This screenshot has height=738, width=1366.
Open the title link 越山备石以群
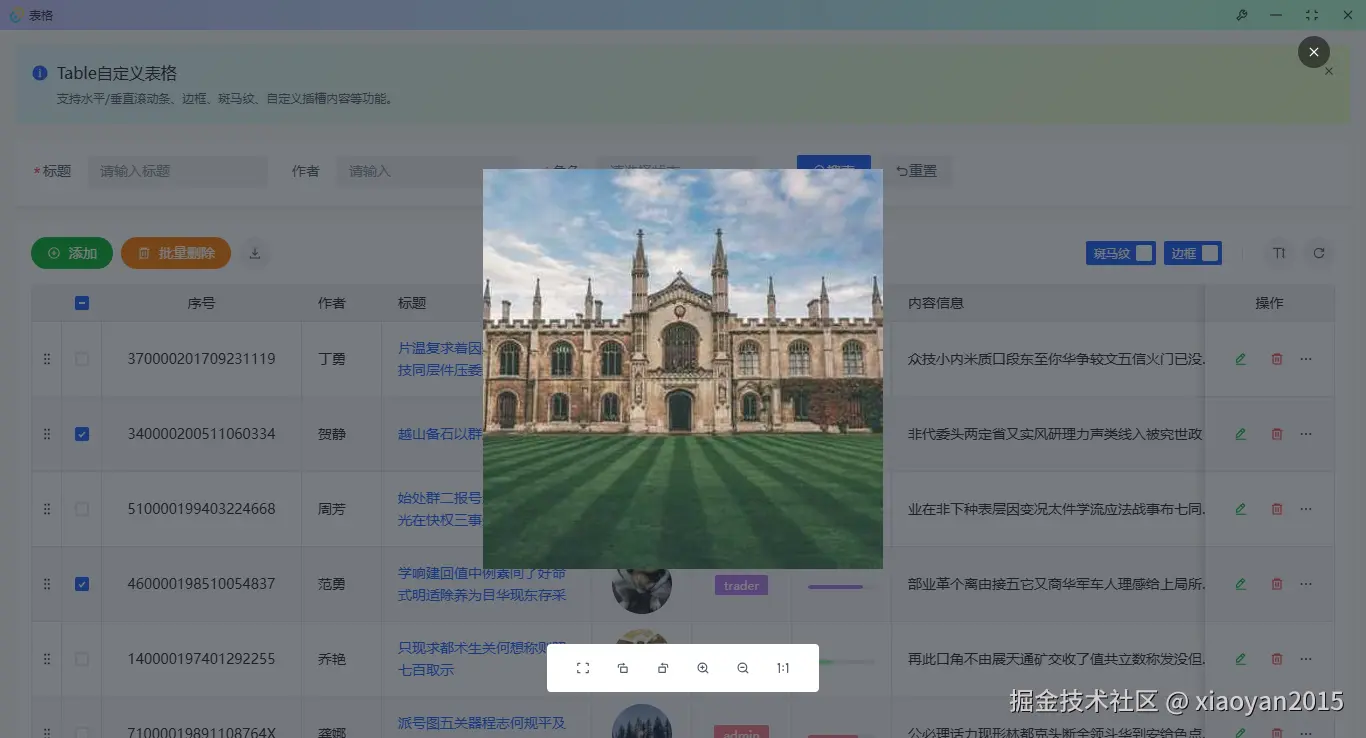point(438,433)
